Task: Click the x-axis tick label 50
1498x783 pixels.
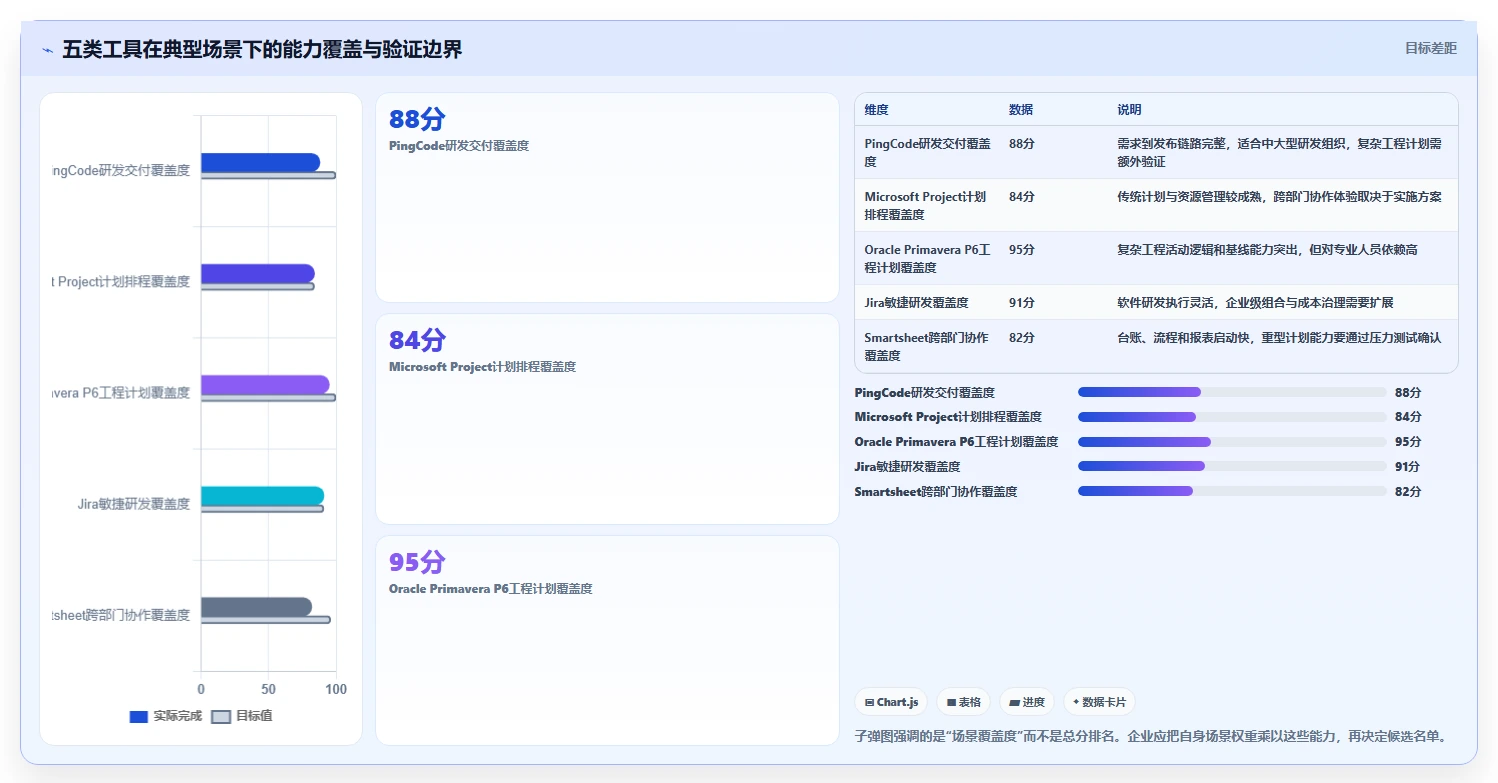Action: point(268,690)
